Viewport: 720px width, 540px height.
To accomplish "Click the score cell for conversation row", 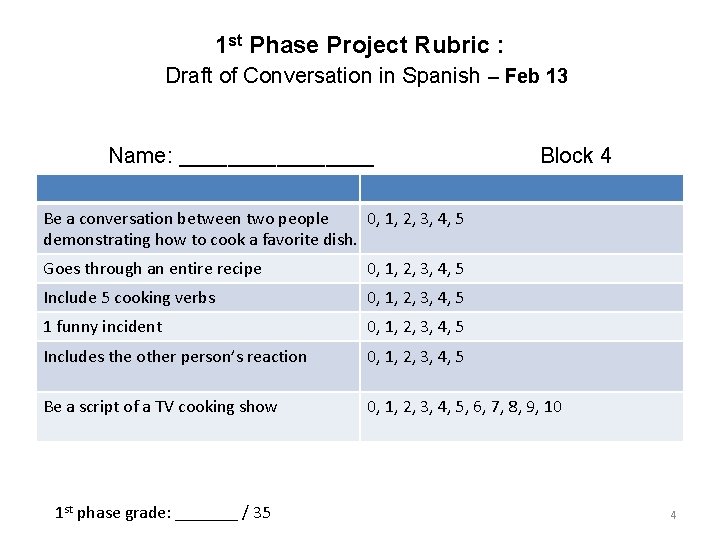I will (415, 219).
